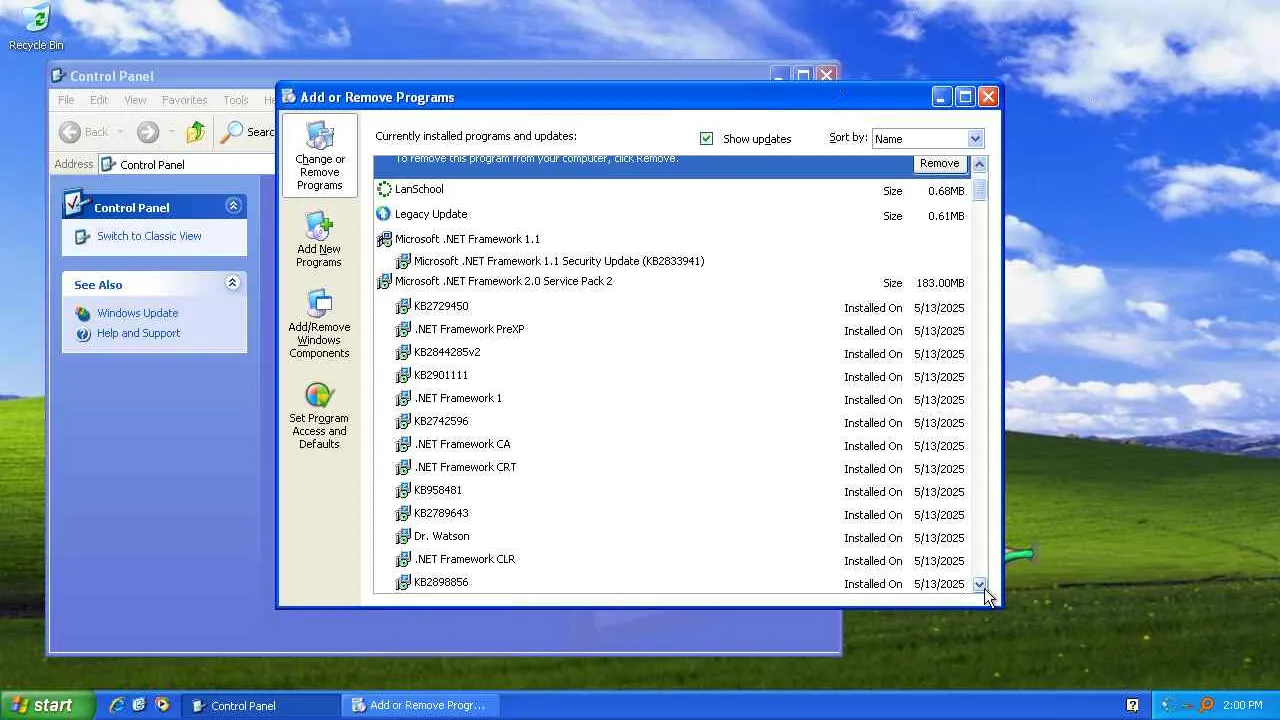Viewport: 1280px width, 720px height.
Task: Select the KB2742596 update row
Action: [x=672, y=422]
